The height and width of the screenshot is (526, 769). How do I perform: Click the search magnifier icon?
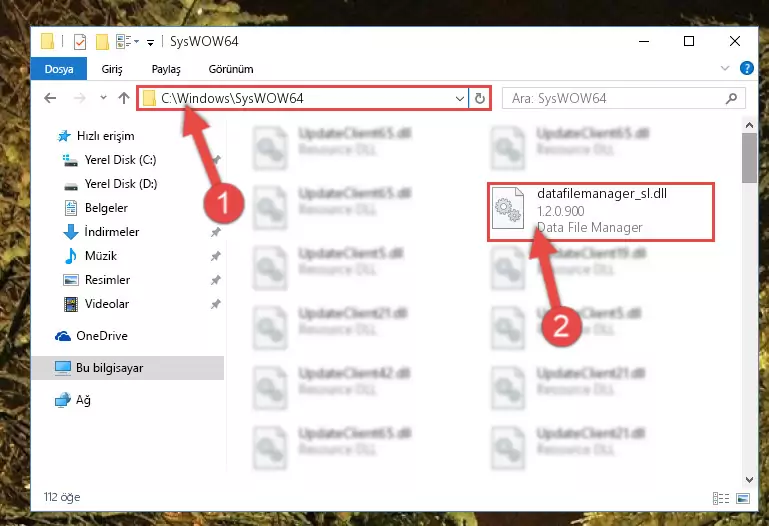pyautogui.click(x=731, y=99)
